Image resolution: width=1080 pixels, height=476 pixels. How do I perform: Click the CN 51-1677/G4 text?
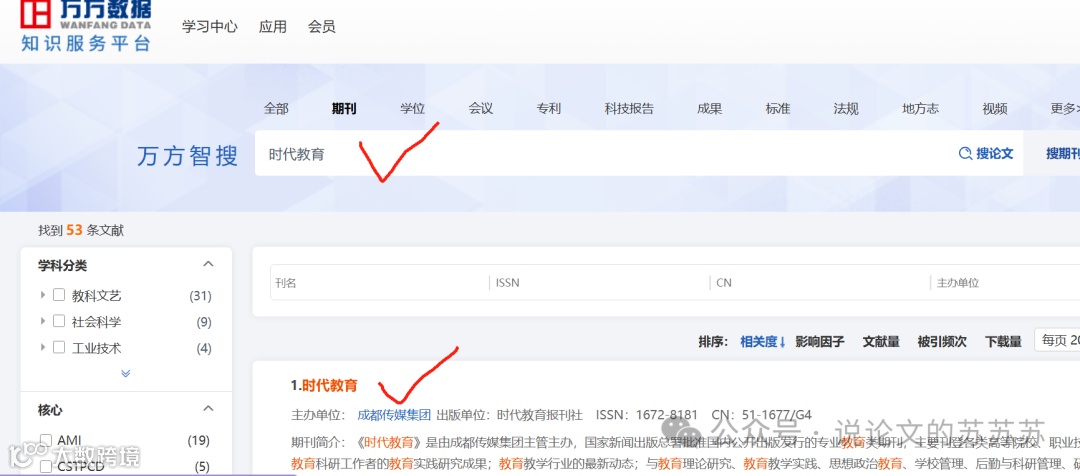762,415
